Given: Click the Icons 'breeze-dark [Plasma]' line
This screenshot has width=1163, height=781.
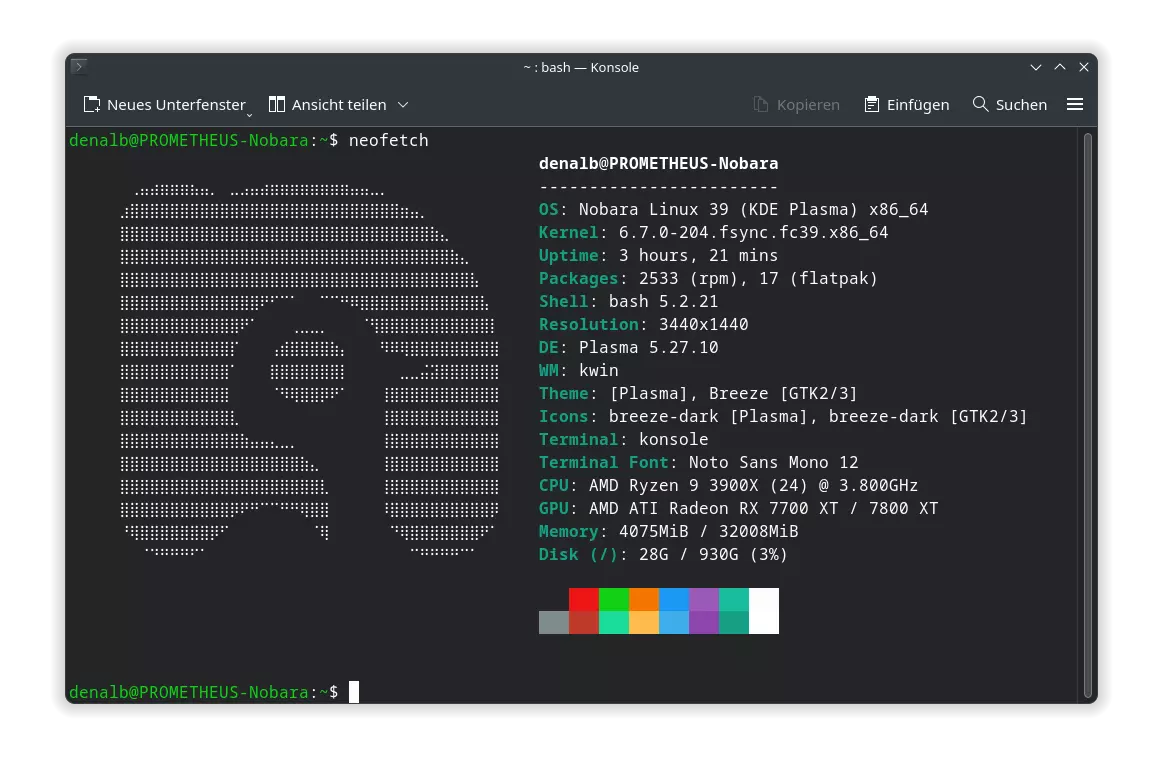Looking at the screenshot, I should coord(783,416).
